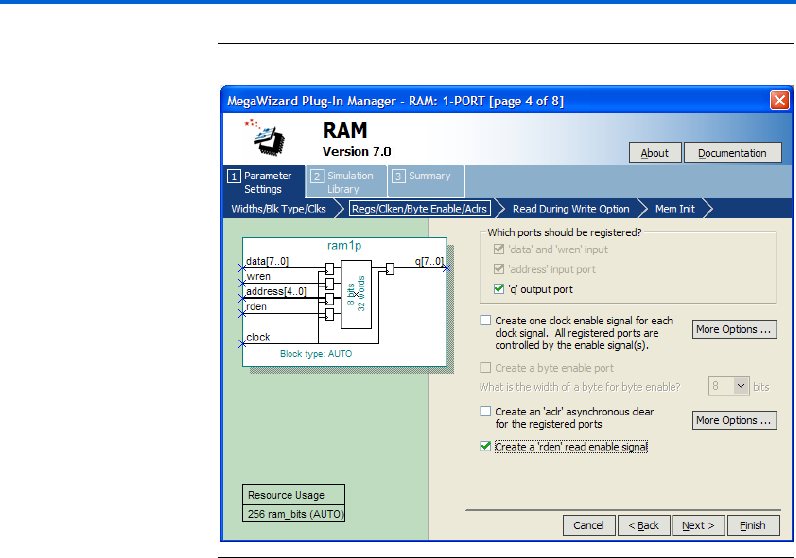Click the window title bar text
The image size is (796, 558).
(x=395, y=101)
